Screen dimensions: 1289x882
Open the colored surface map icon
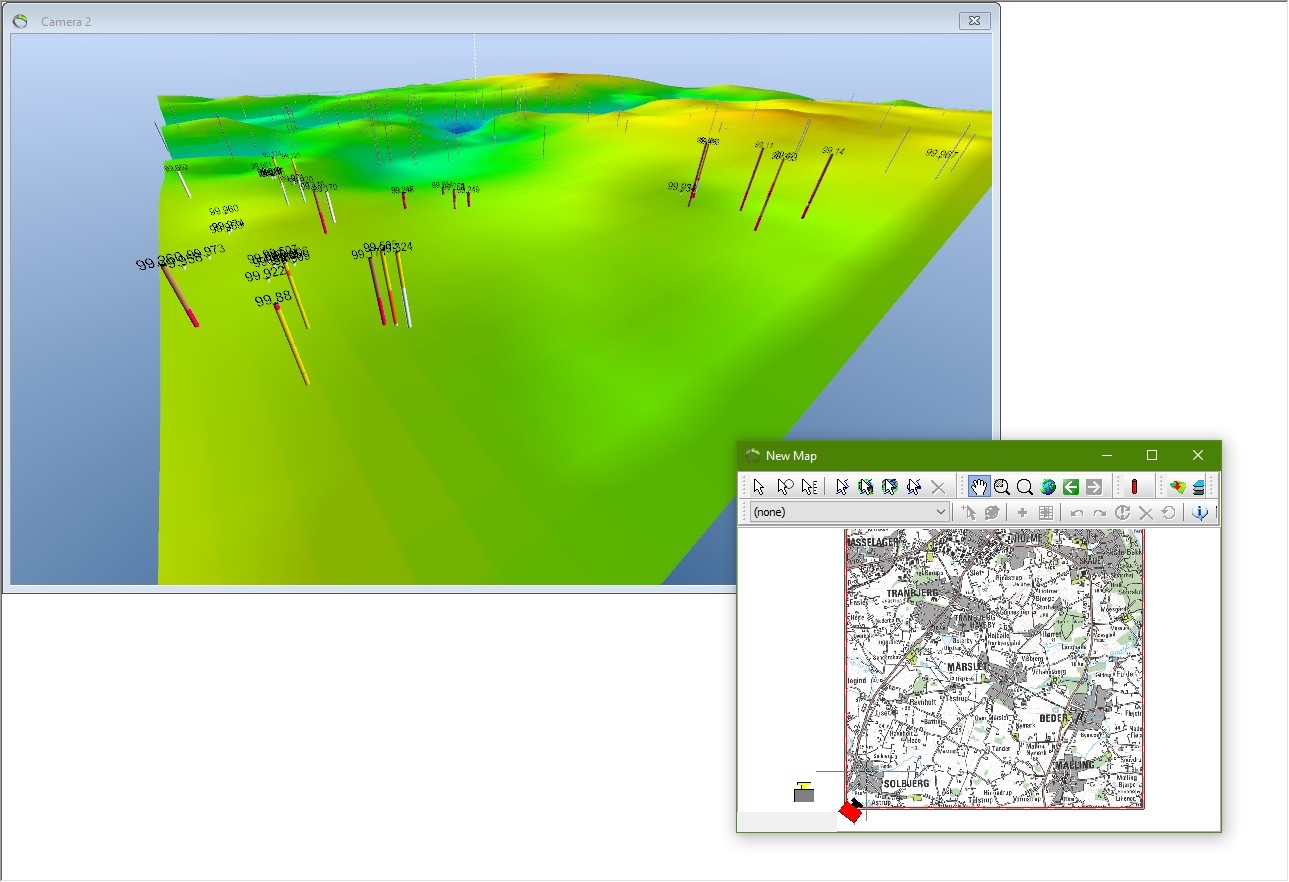[1176, 487]
